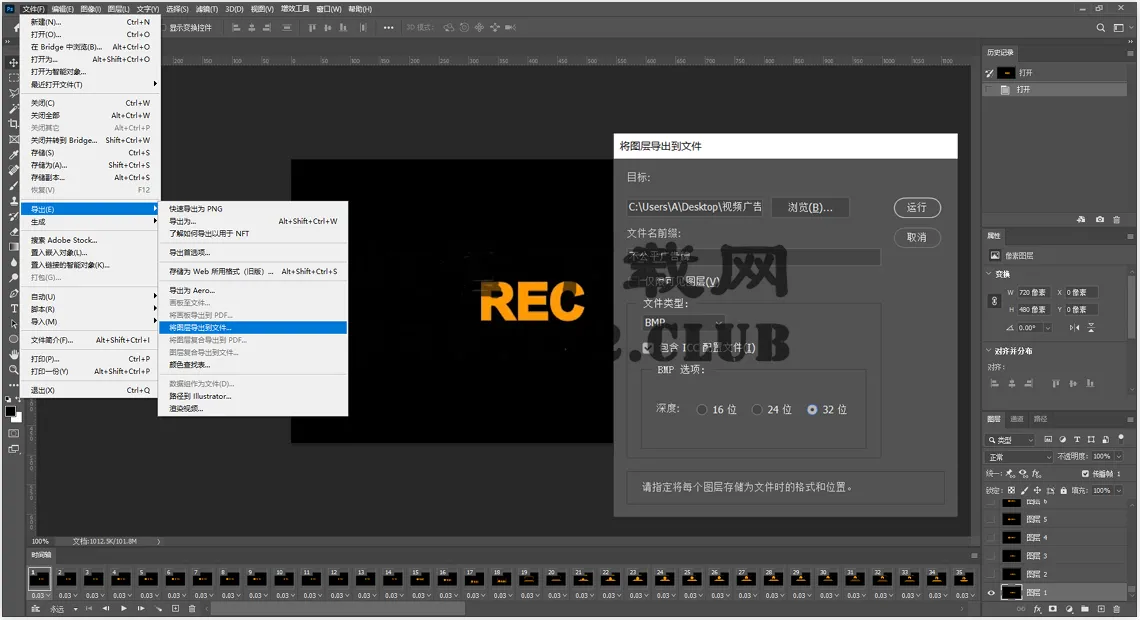
Task: Click the 浏览(B)... button
Action: click(810, 208)
